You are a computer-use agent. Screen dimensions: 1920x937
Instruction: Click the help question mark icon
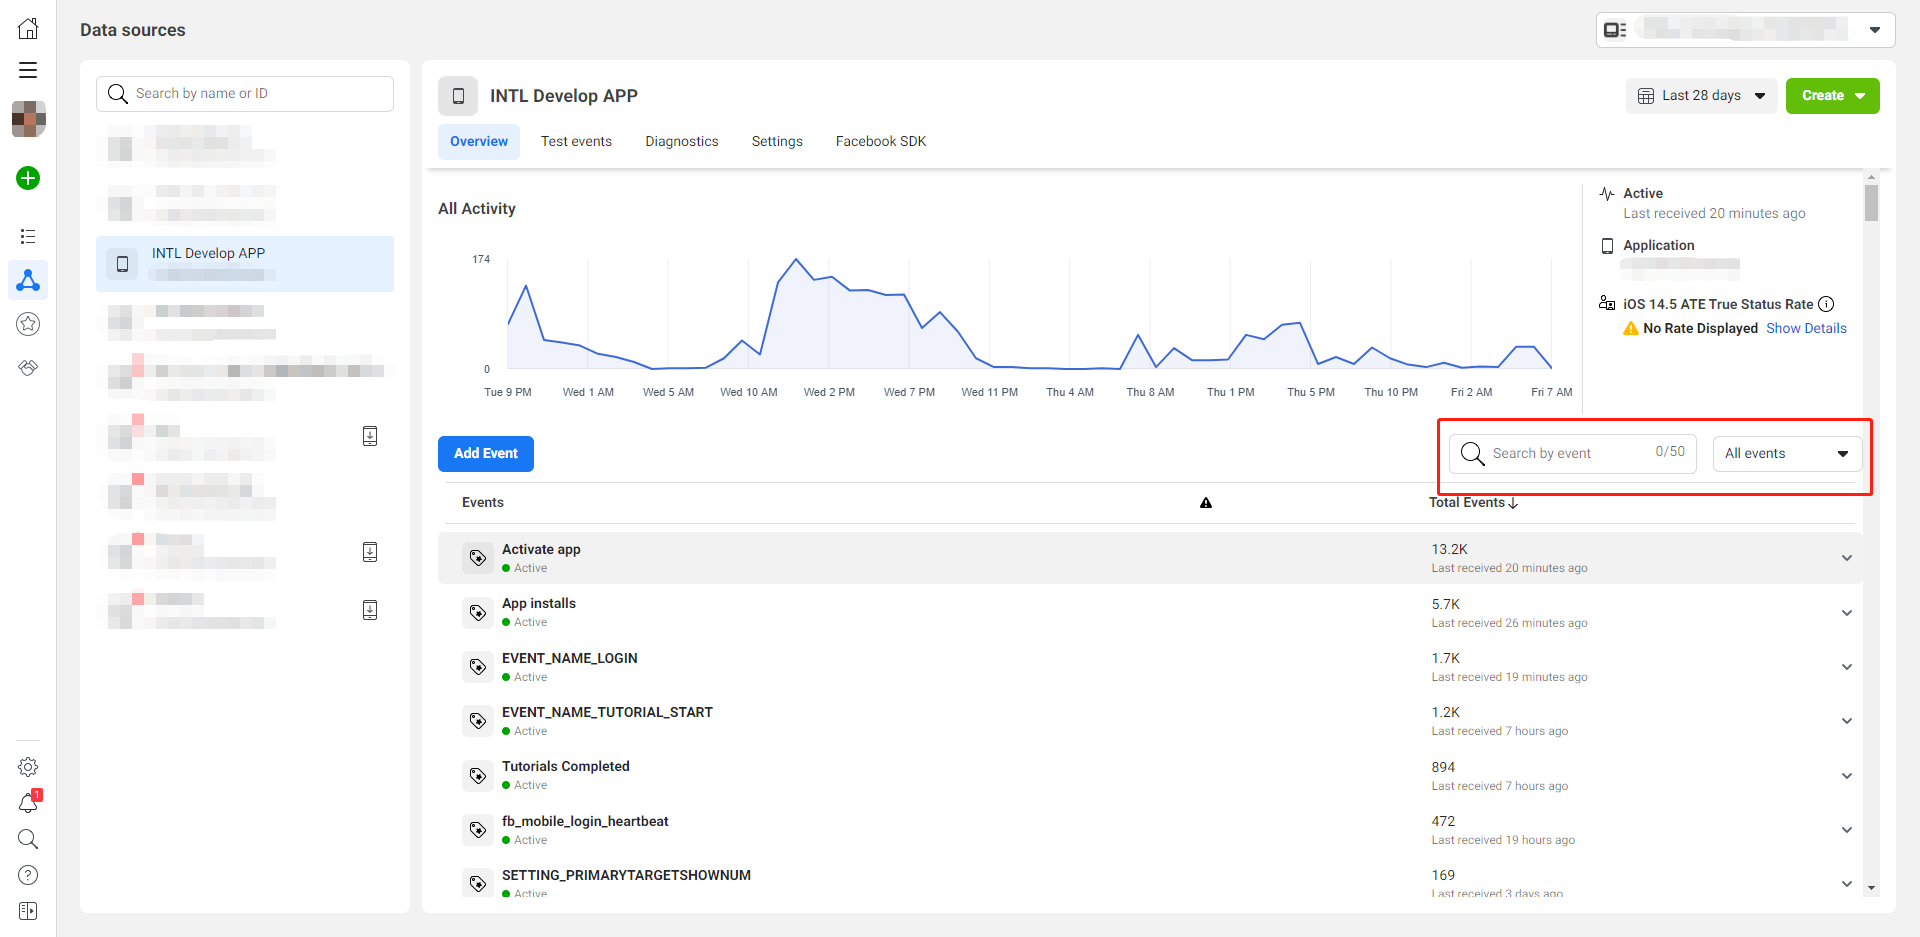pyautogui.click(x=28, y=875)
